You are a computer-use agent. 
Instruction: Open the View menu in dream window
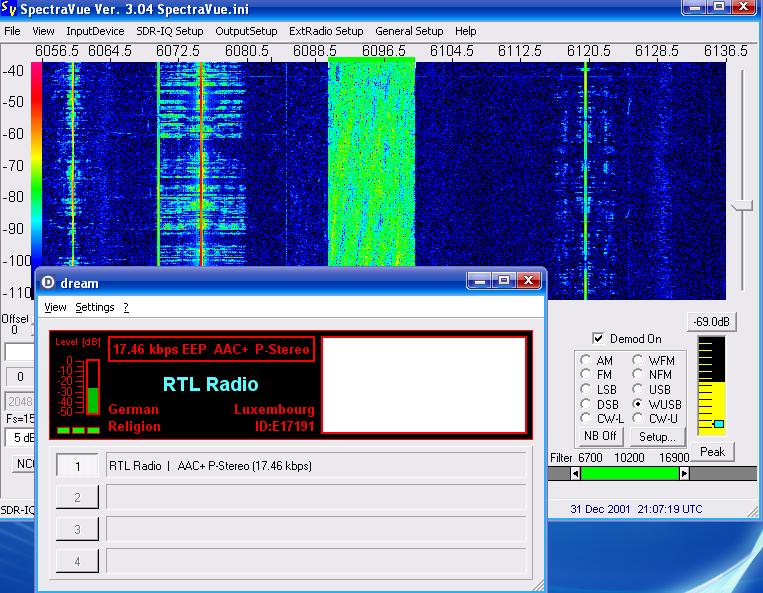point(55,307)
